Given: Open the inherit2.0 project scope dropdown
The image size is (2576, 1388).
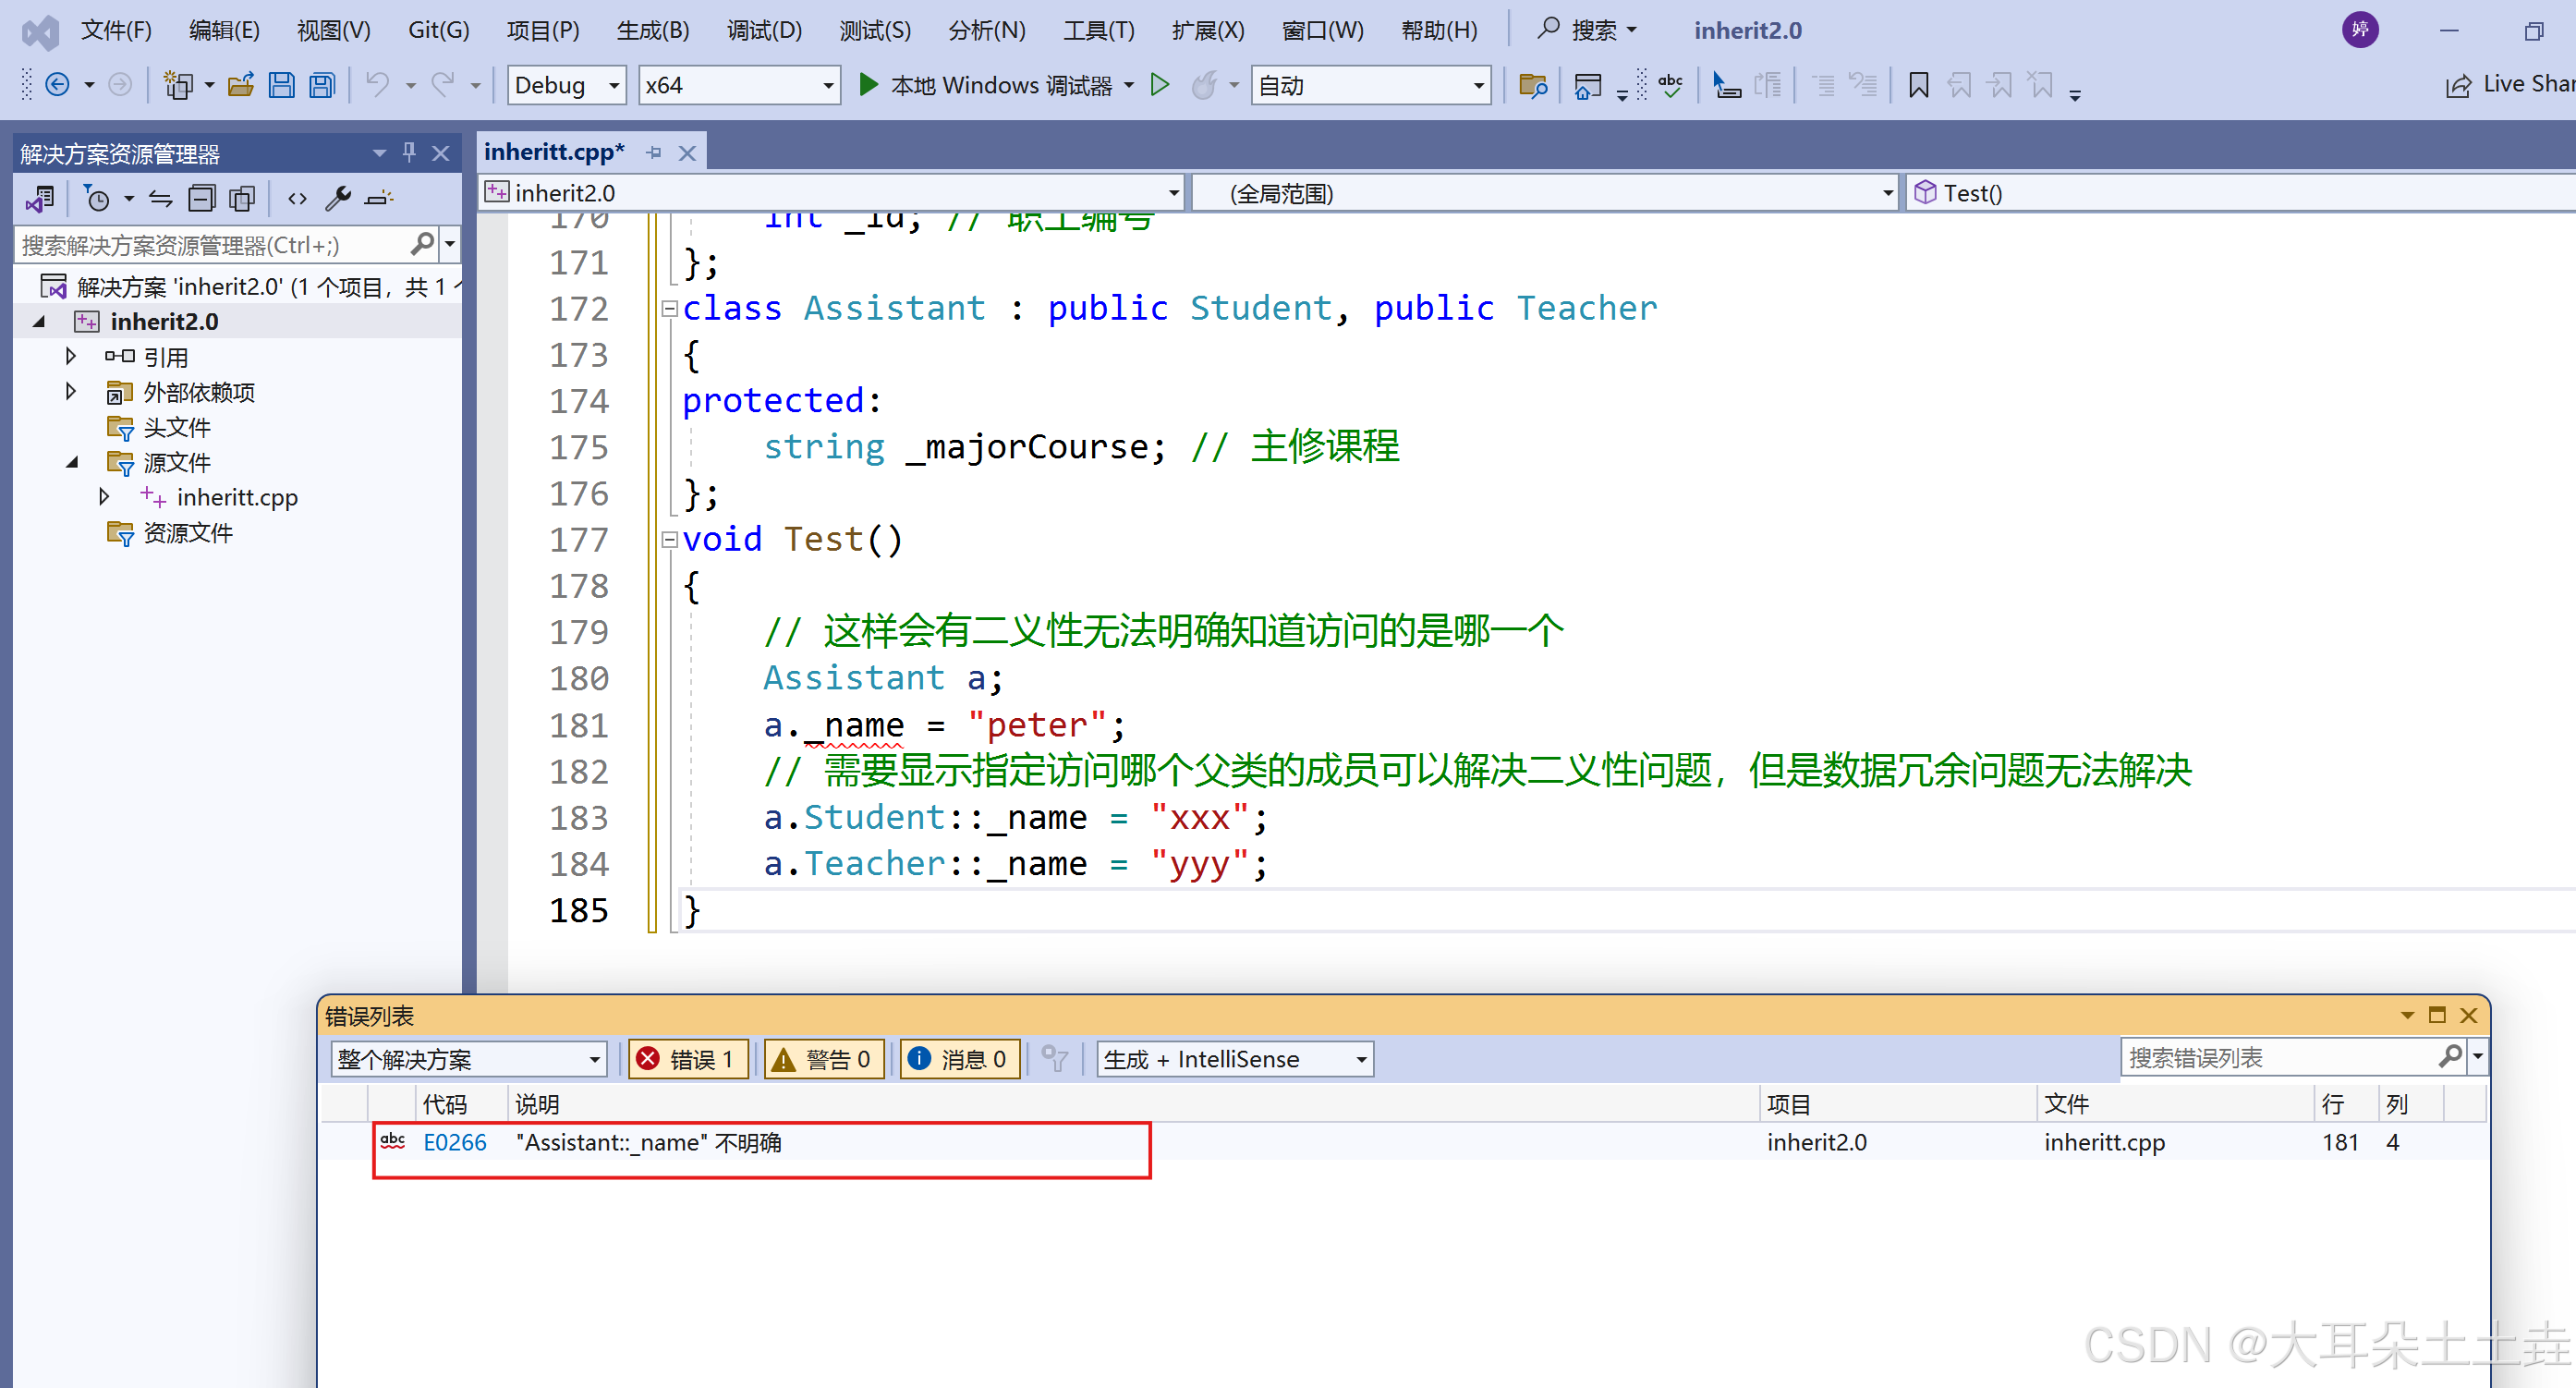Looking at the screenshot, I should click(x=831, y=193).
